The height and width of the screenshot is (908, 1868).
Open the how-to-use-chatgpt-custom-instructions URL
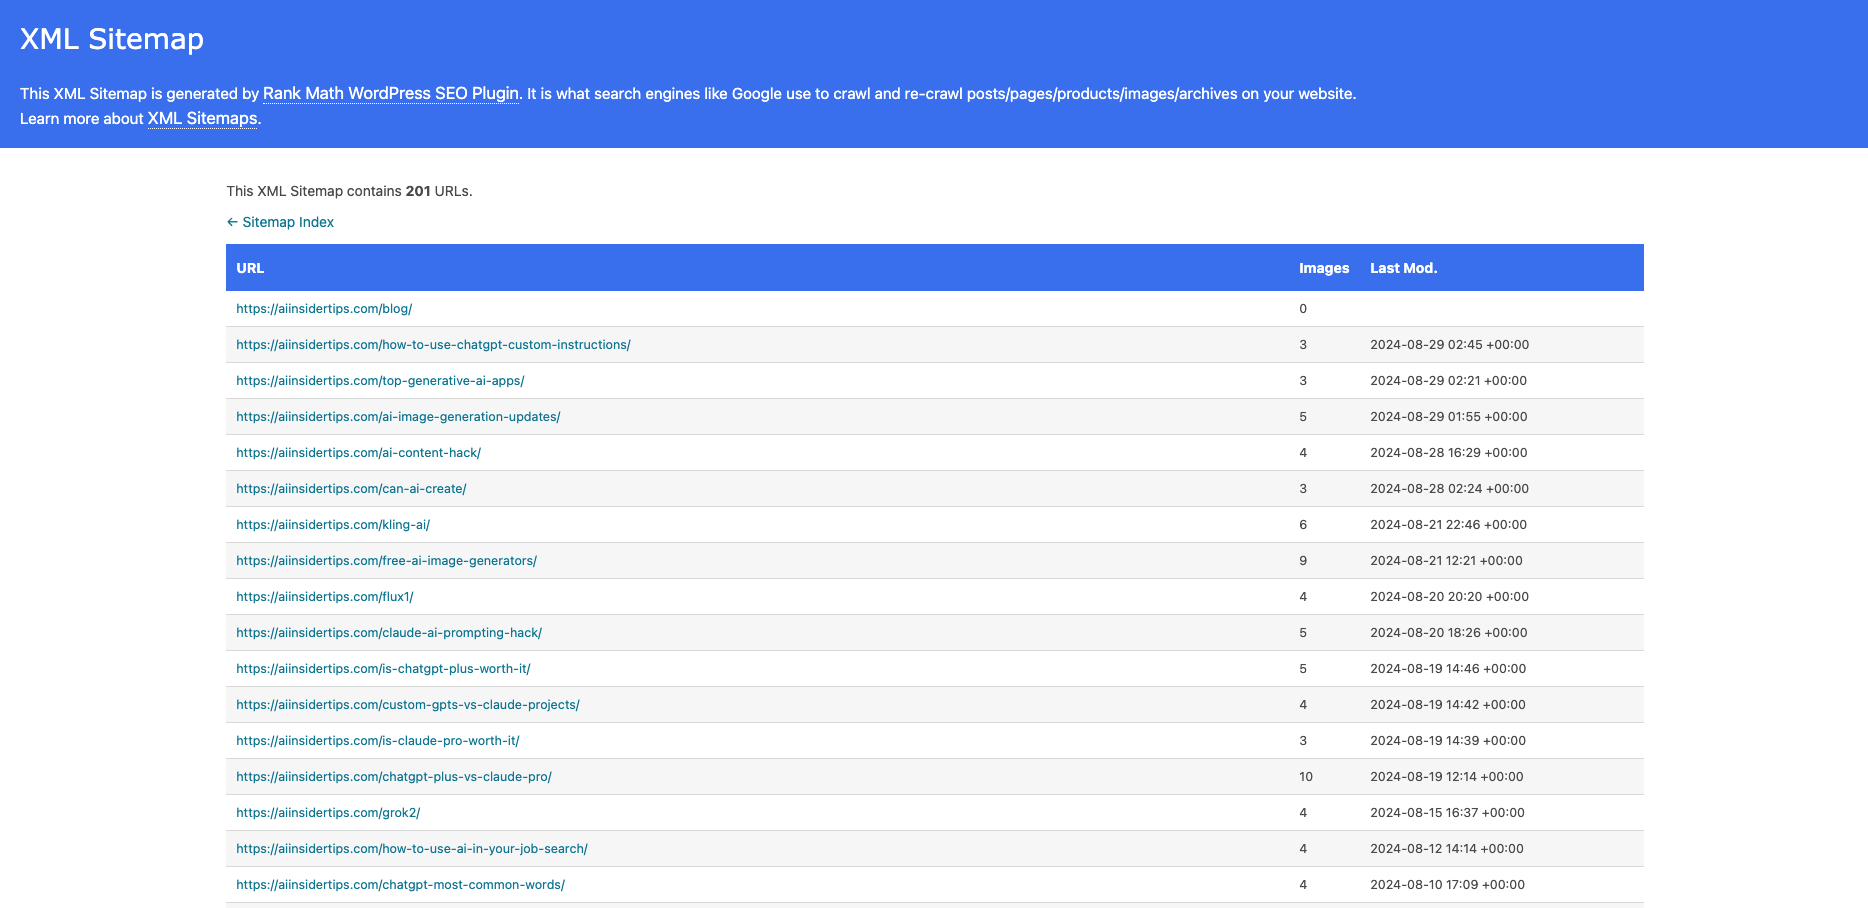click(x=432, y=344)
